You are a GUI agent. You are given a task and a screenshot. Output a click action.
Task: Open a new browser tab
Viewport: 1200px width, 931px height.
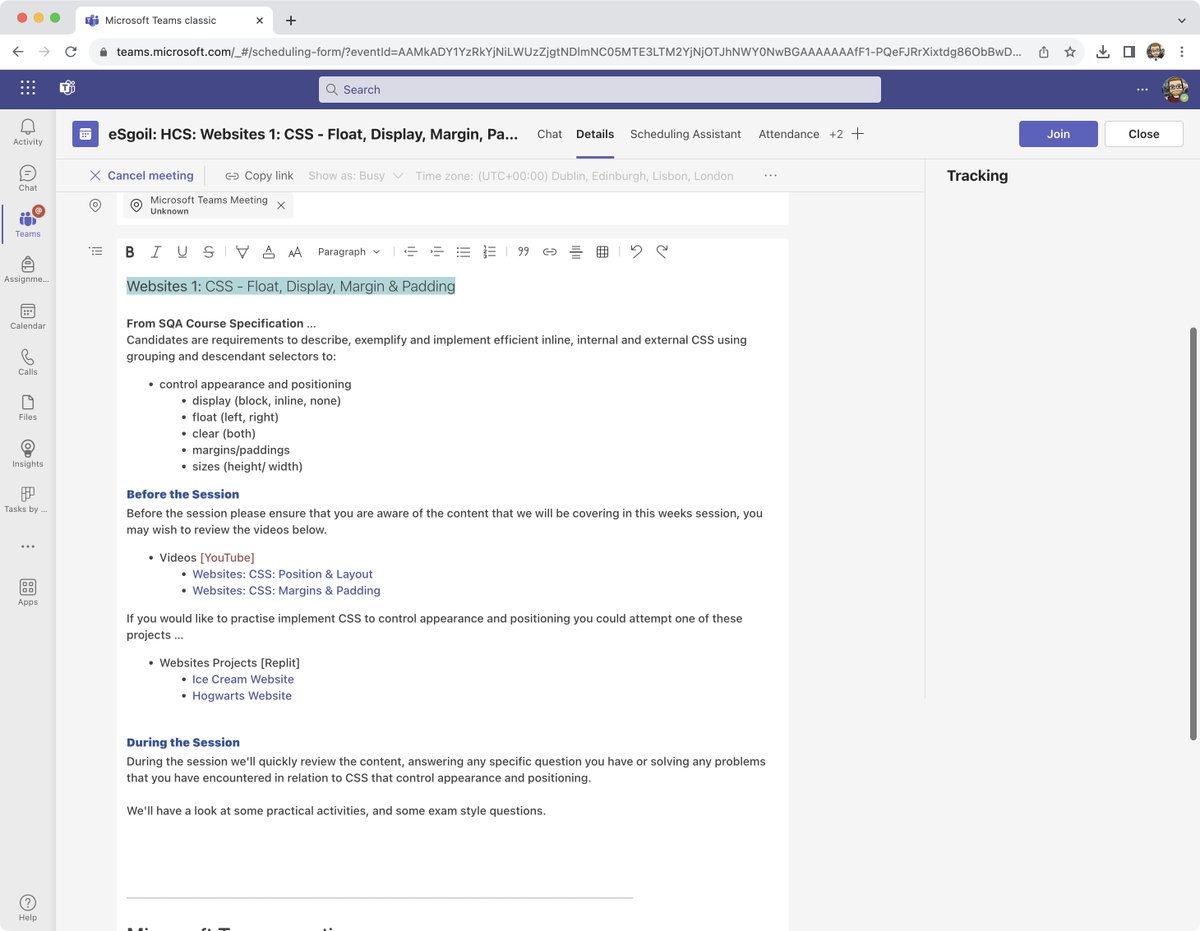point(291,20)
